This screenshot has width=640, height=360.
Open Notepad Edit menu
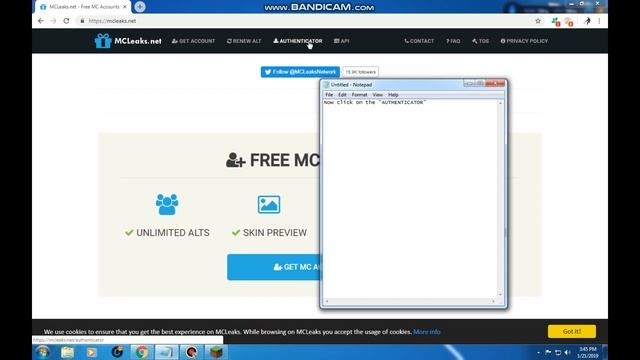click(342, 95)
